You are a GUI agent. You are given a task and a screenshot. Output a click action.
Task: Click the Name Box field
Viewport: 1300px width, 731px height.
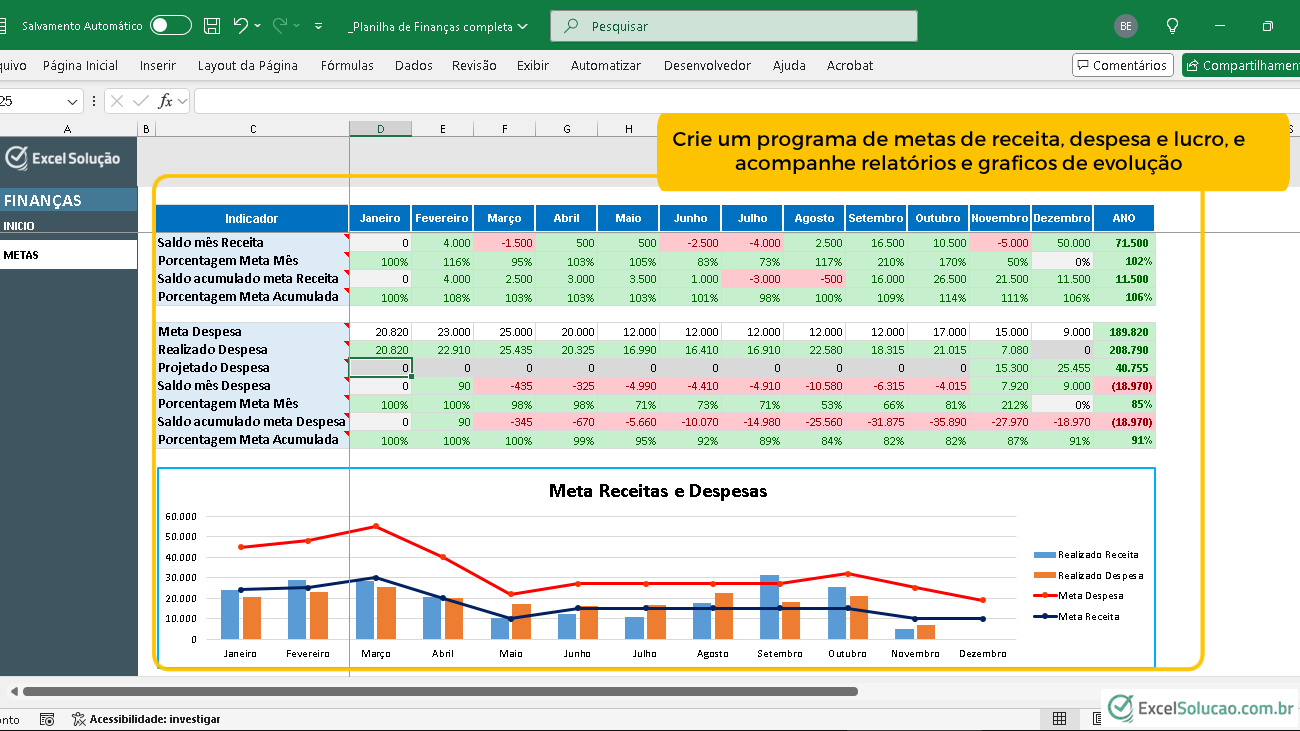click(32, 101)
